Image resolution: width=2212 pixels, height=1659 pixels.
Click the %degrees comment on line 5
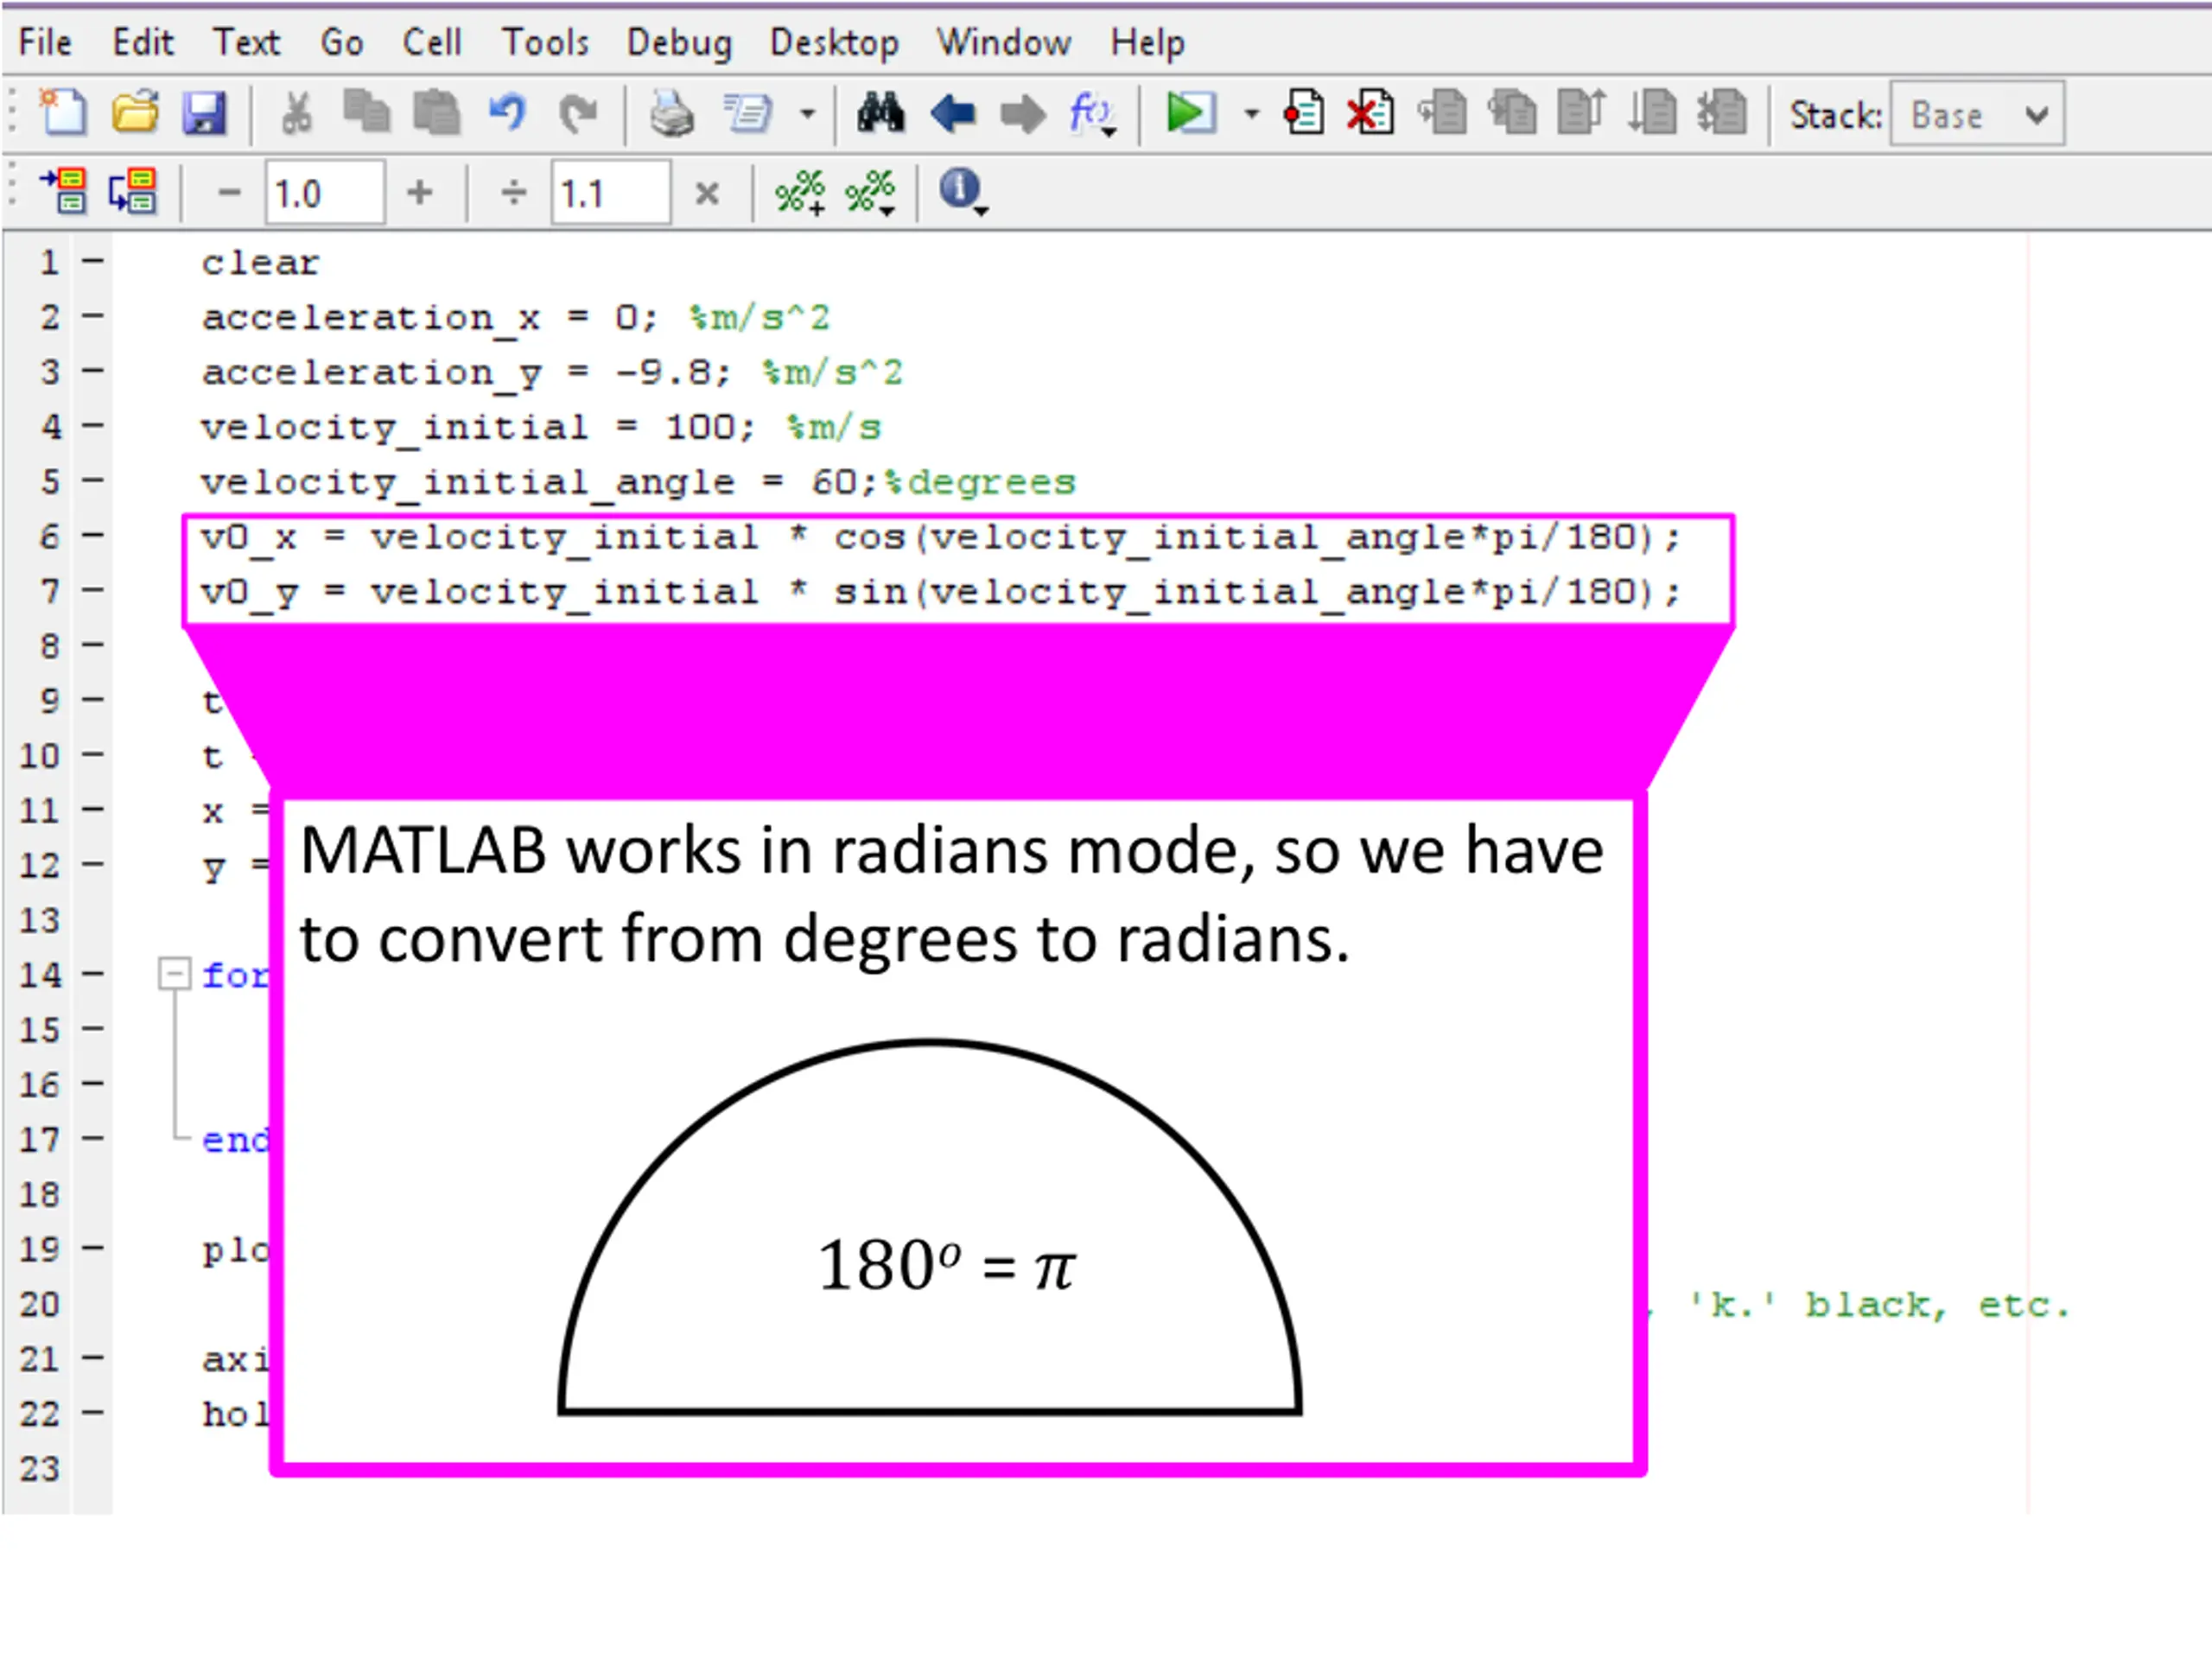point(980,483)
